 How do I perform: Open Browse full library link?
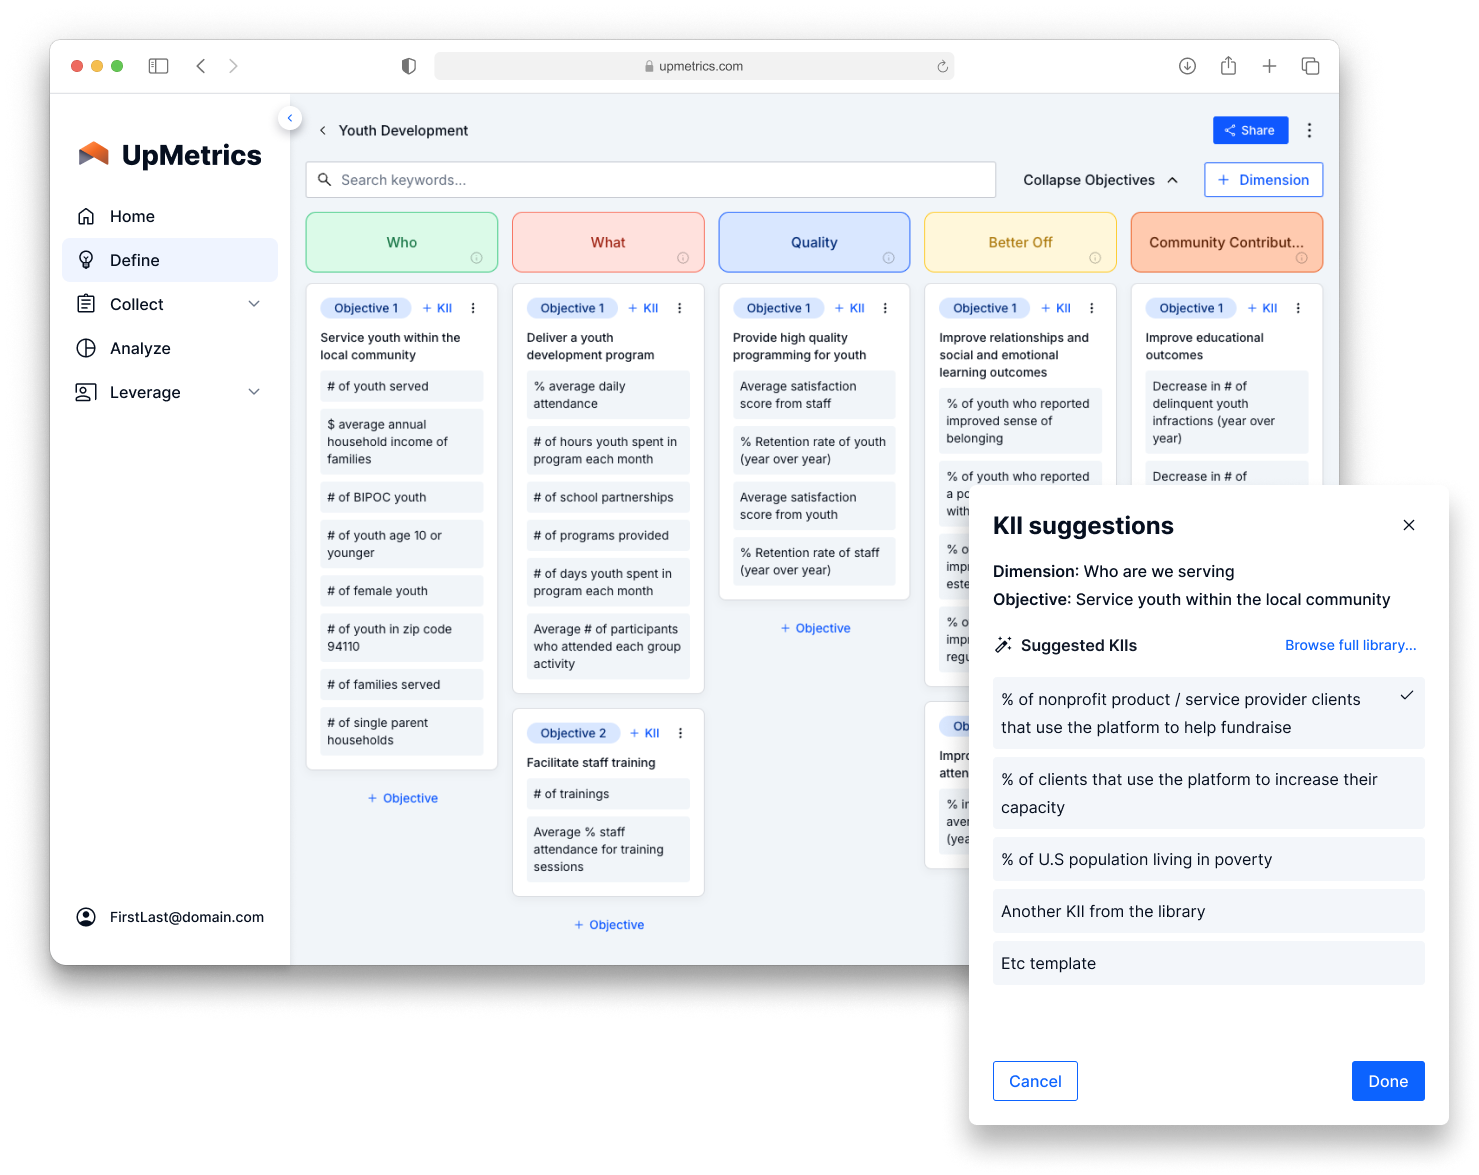click(1350, 645)
